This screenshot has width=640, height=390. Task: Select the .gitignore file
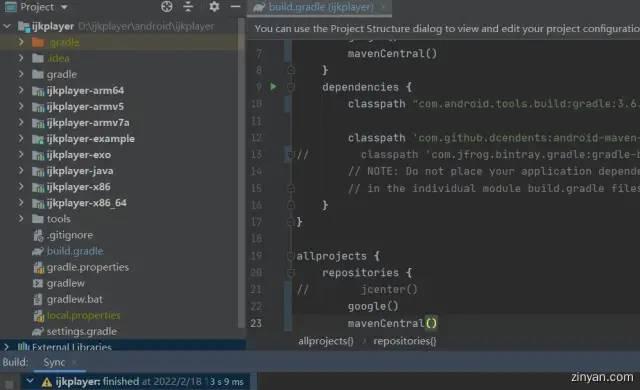[x=70, y=235]
